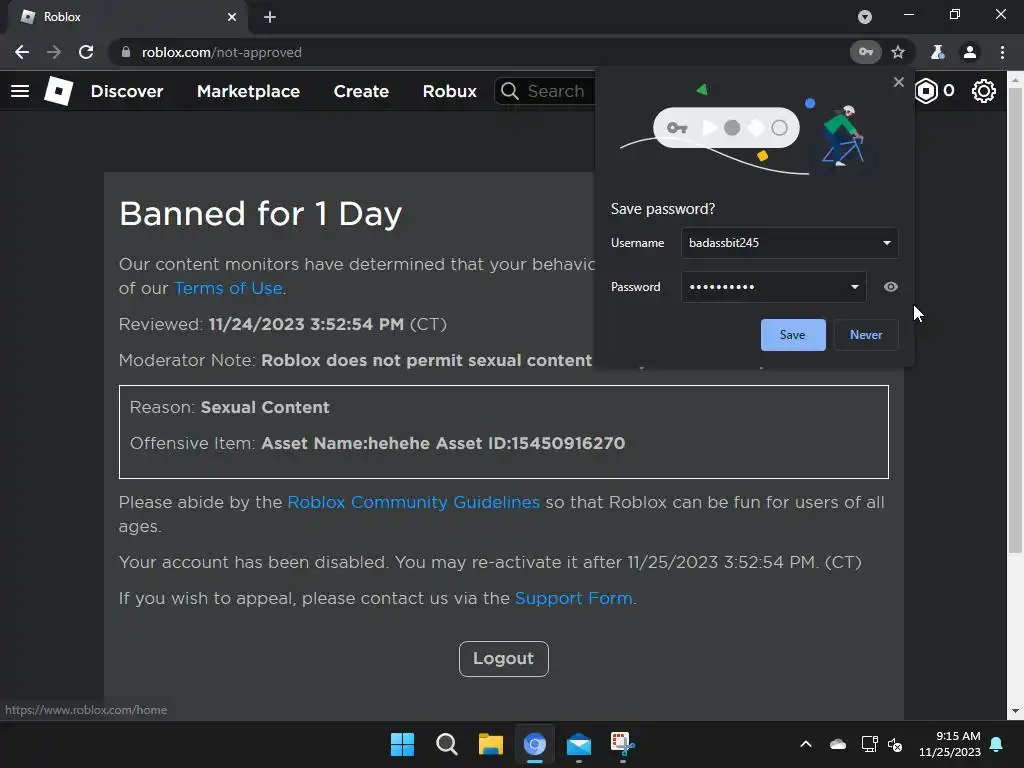The width and height of the screenshot is (1024, 768).
Task: Open Snipping Tool from taskbar
Action: pyautogui.click(x=622, y=744)
